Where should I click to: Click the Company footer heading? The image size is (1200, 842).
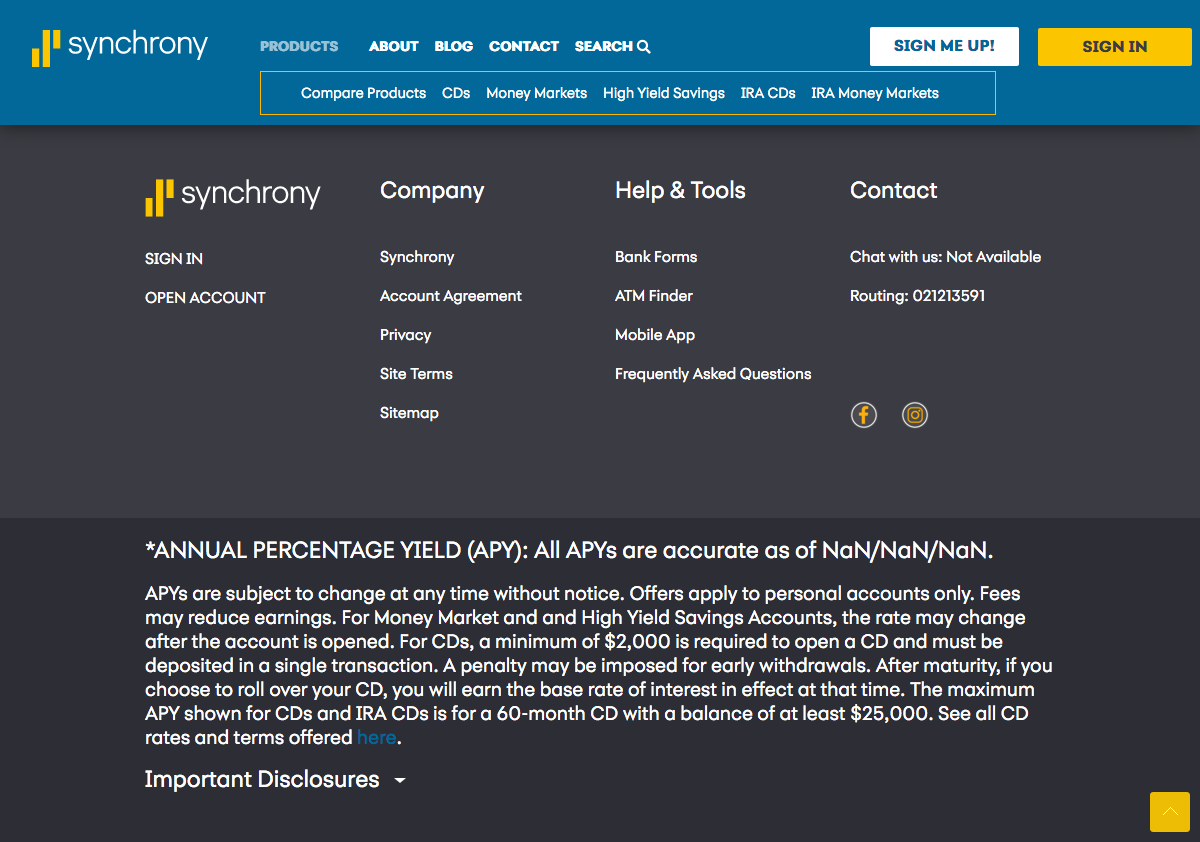pos(432,191)
